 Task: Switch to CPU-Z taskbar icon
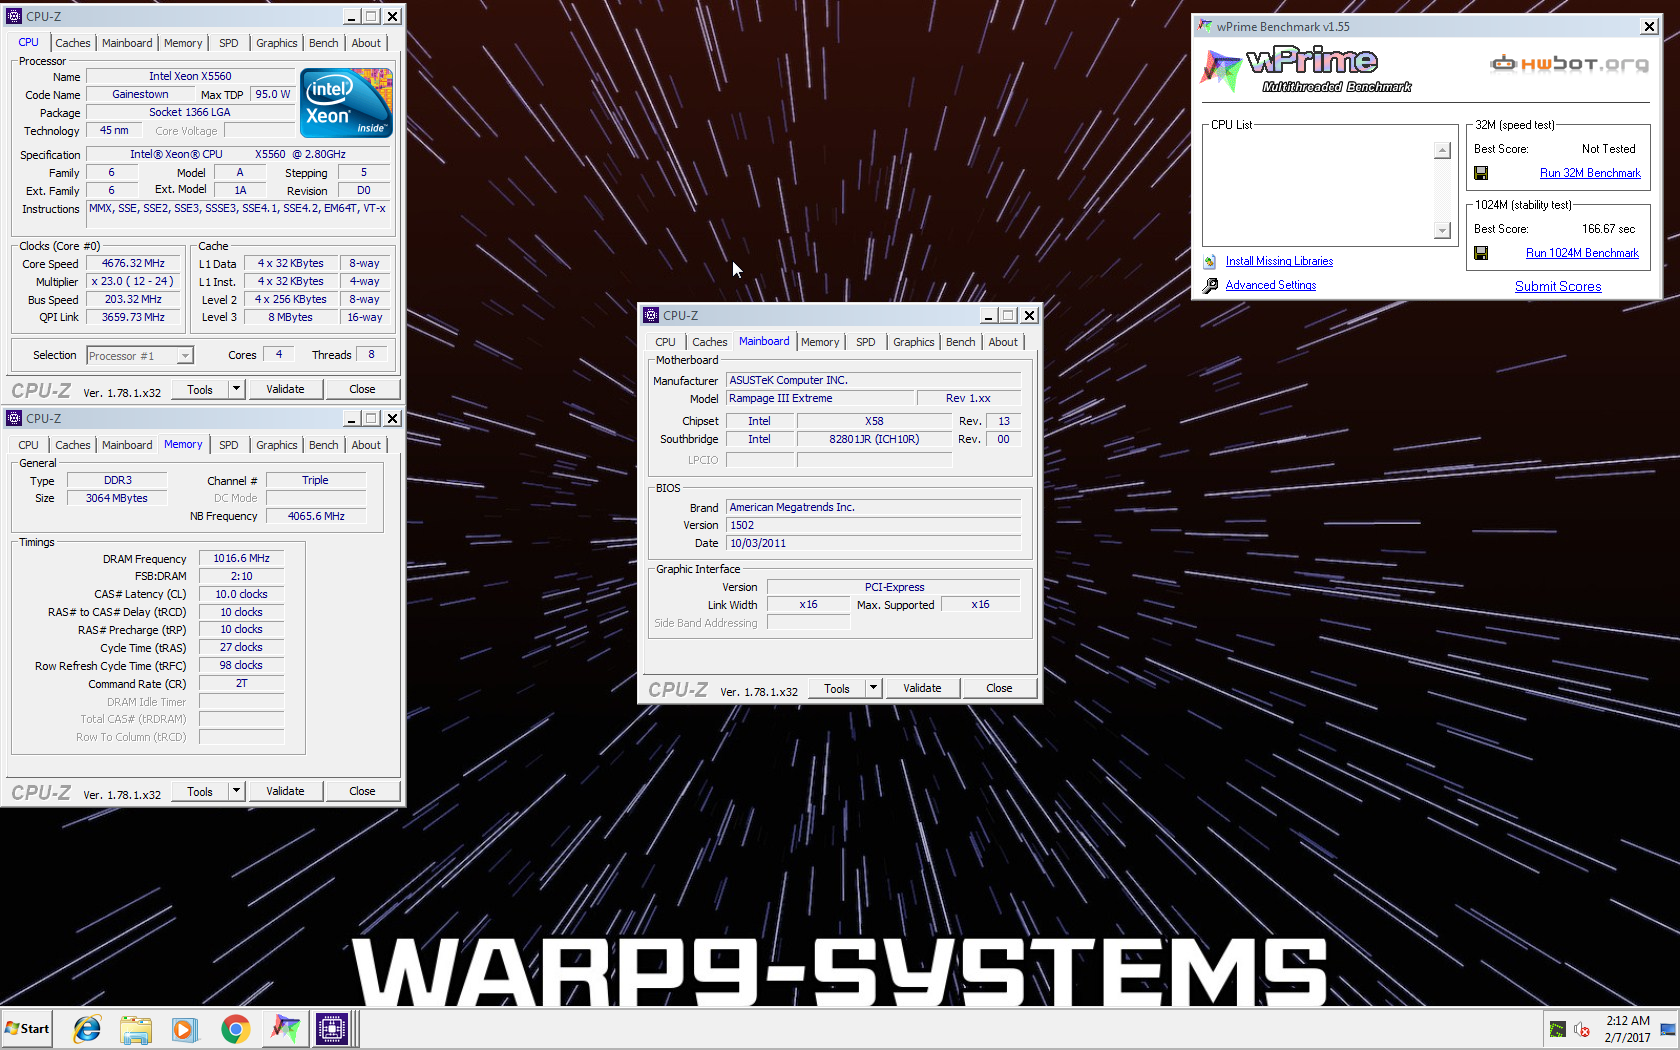point(331,1028)
